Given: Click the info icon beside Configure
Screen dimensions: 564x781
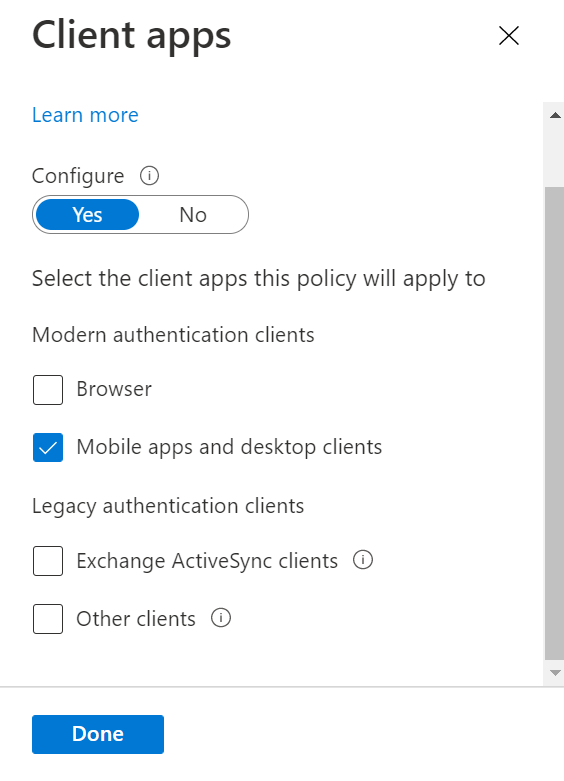Looking at the screenshot, I should coord(149,176).
